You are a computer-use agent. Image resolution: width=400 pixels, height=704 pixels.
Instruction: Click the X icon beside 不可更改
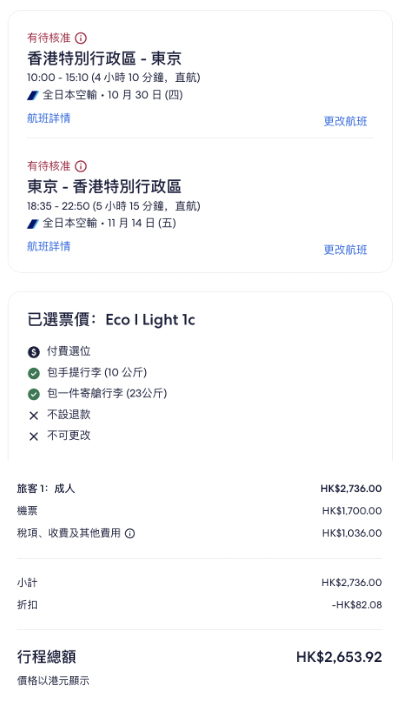tap(34, 436)
